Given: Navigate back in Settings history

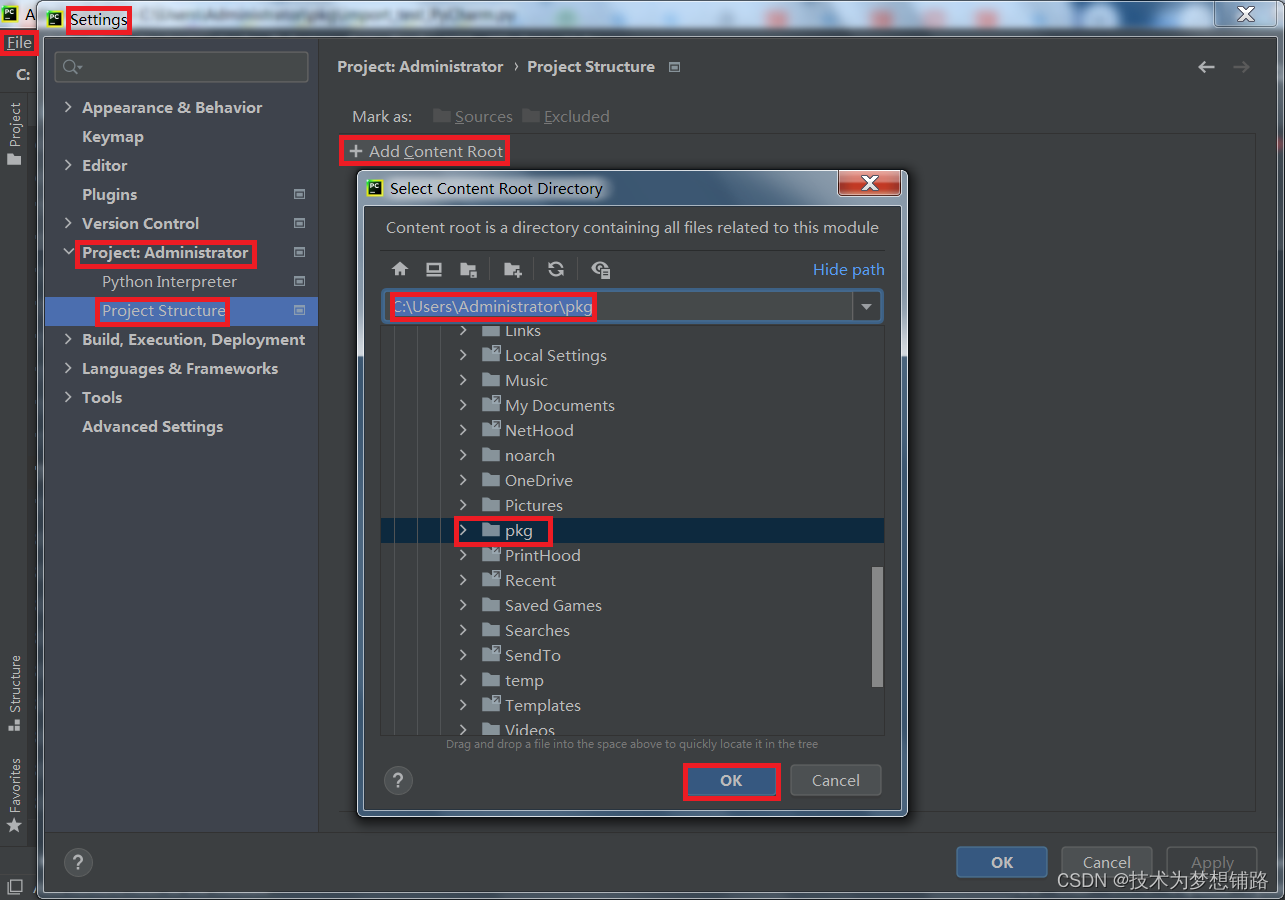Looking at the screenshot, I should [1206, 67].
